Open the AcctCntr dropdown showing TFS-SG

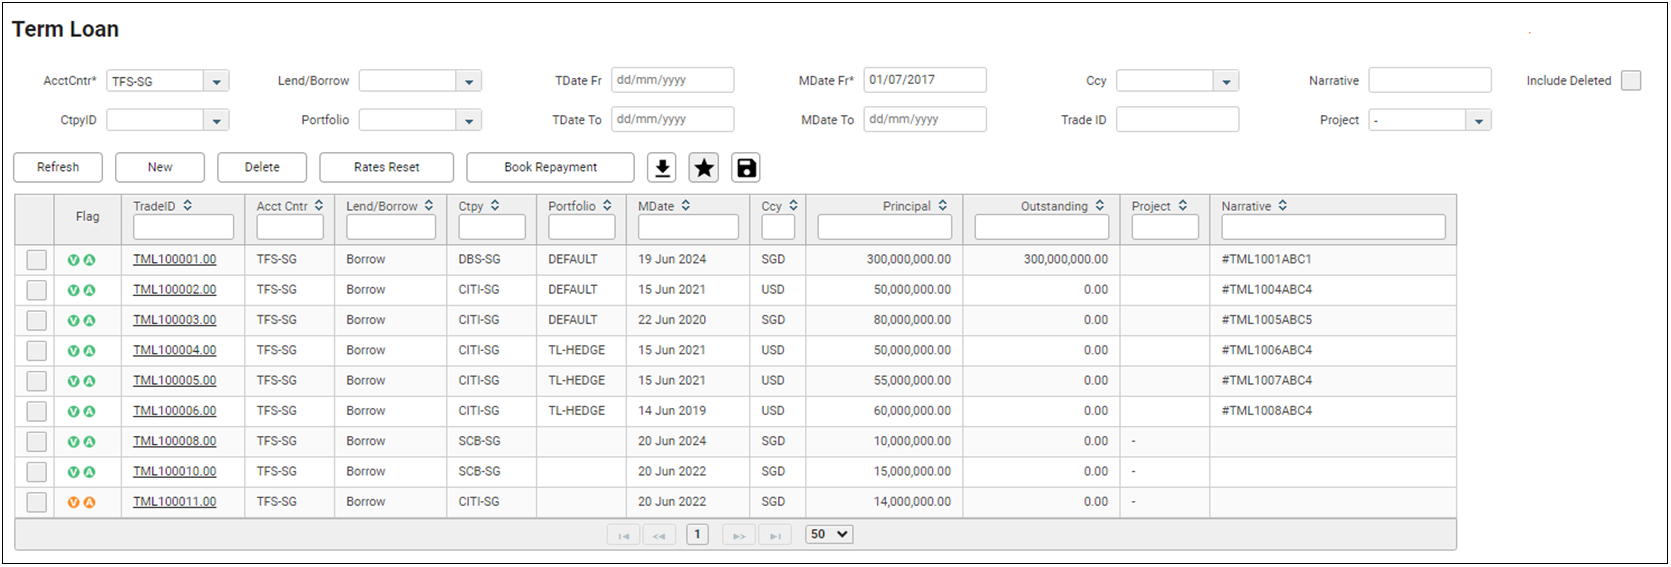pos(216,82)
